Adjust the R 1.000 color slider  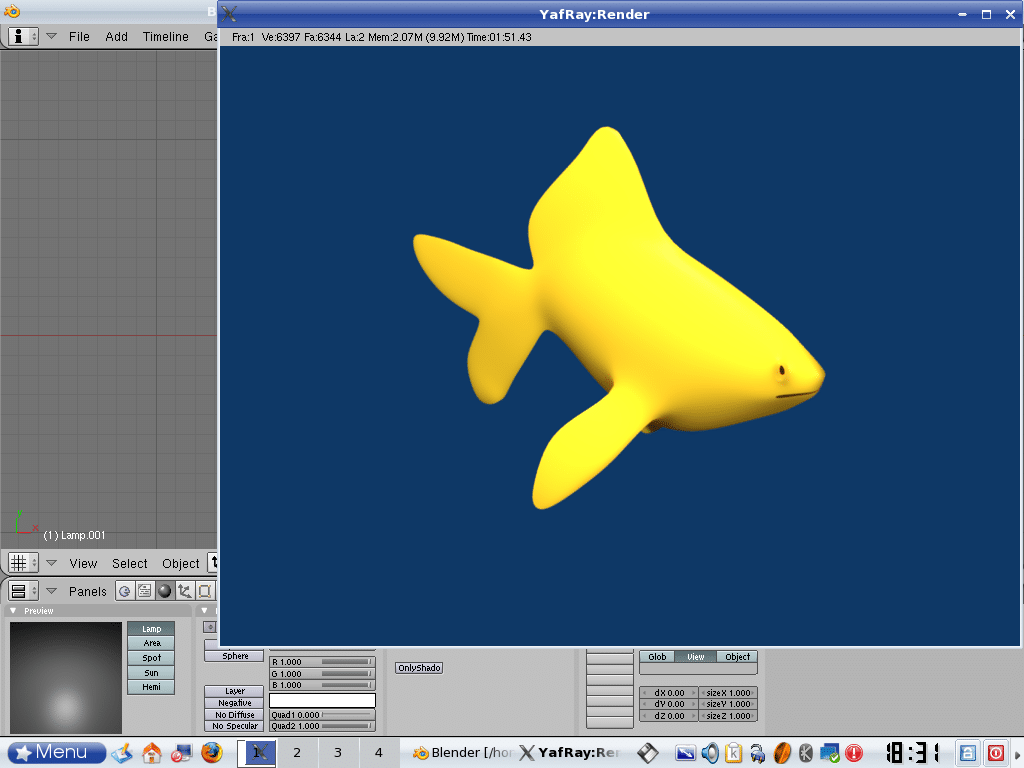pos(322,661)
